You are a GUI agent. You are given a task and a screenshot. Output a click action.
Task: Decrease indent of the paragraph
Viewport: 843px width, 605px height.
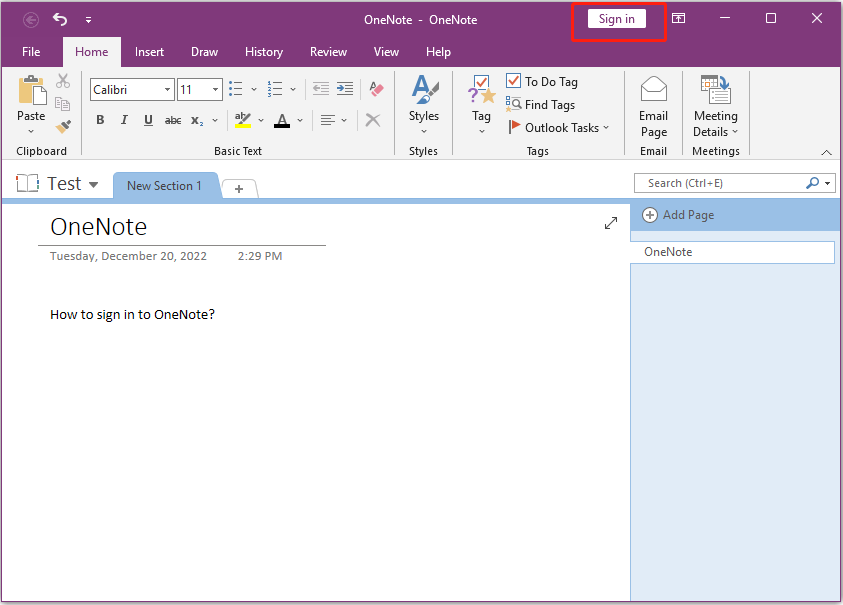(x=321, y=89)
